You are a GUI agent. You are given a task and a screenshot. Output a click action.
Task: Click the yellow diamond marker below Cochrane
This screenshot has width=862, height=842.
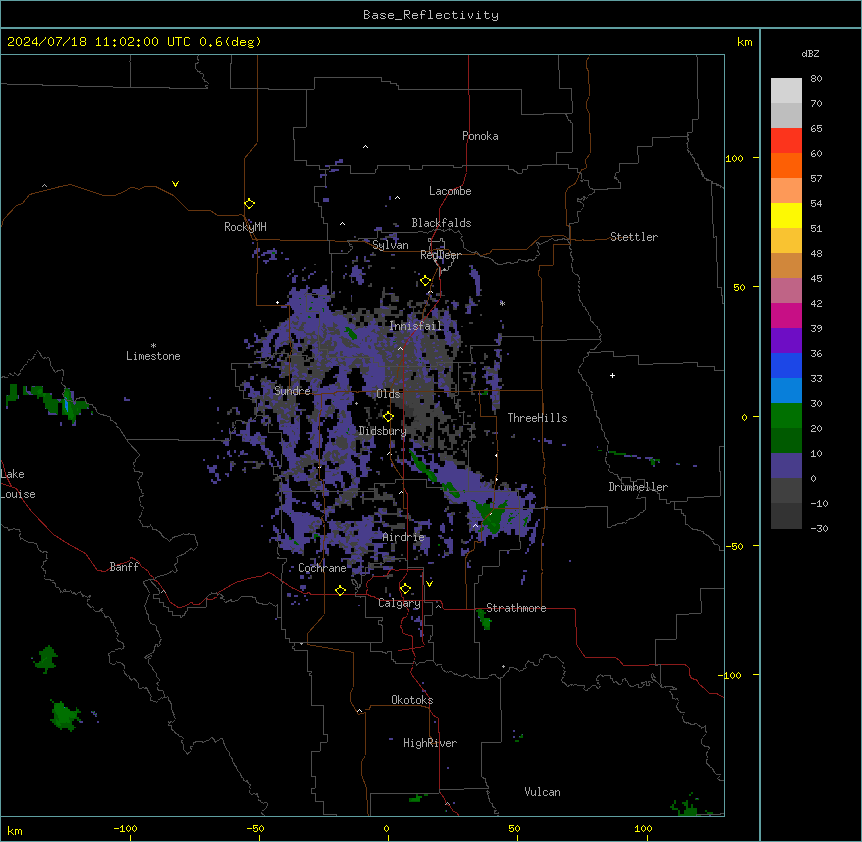point(340,590)
